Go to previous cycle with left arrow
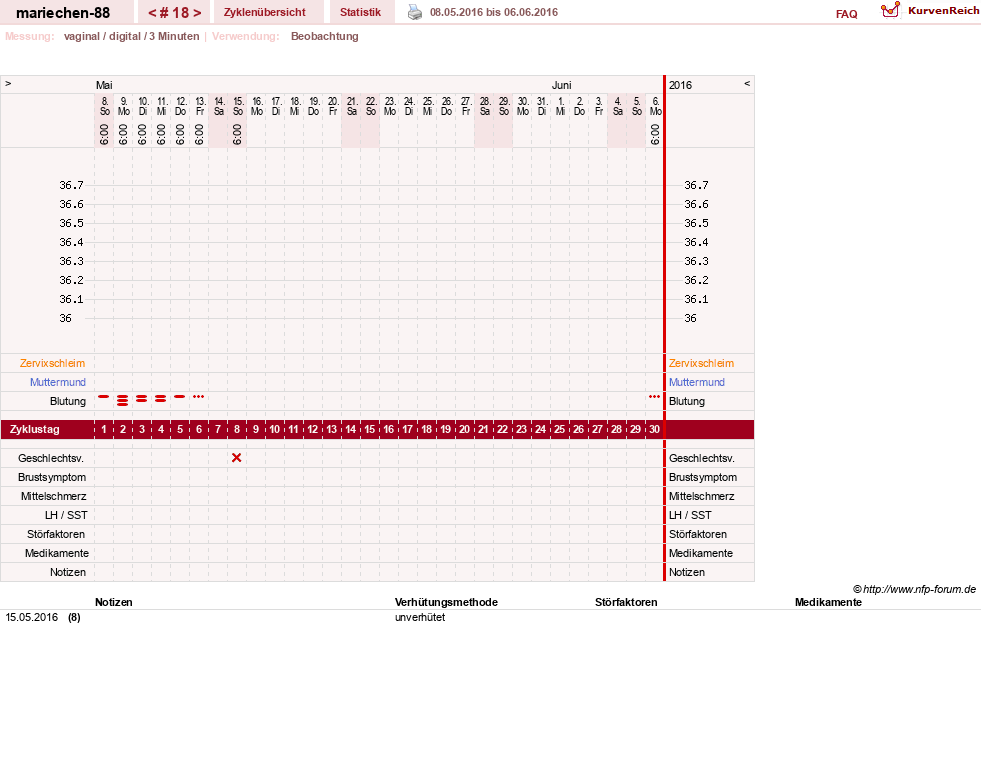The width and height of the screenshot is (981, 781). (152, 13)
